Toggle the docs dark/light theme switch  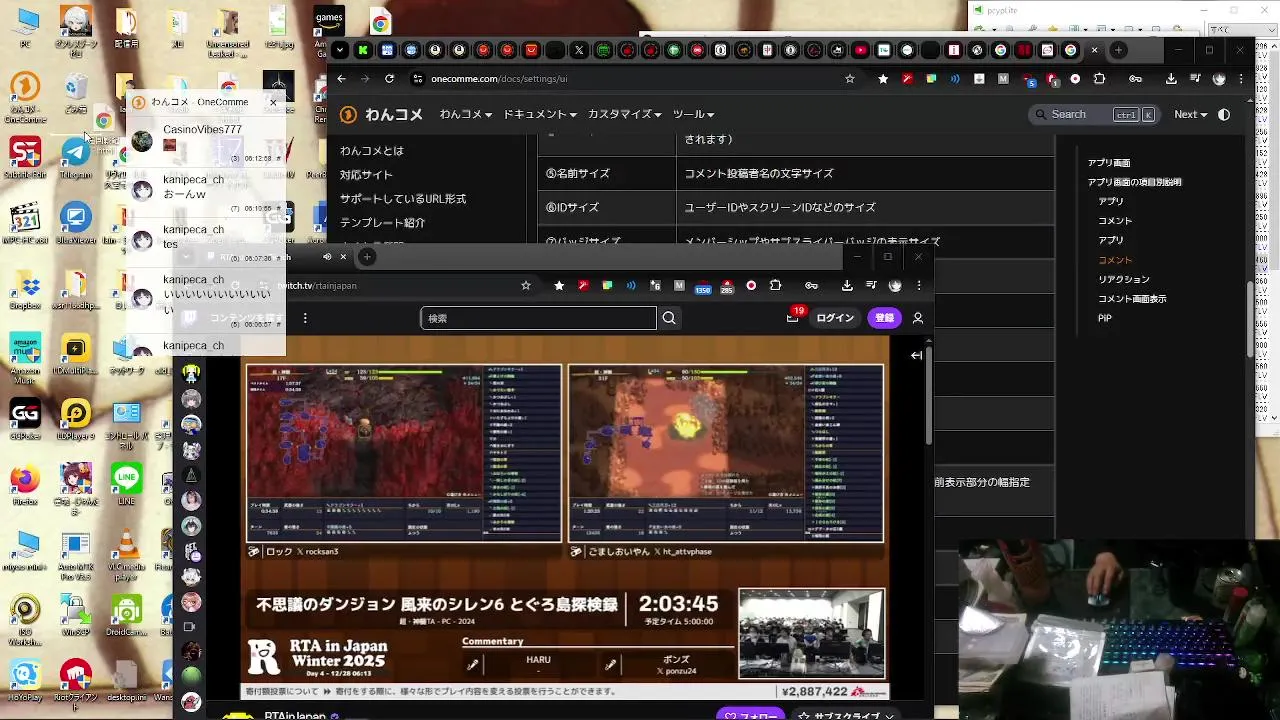click(1224, 115)
